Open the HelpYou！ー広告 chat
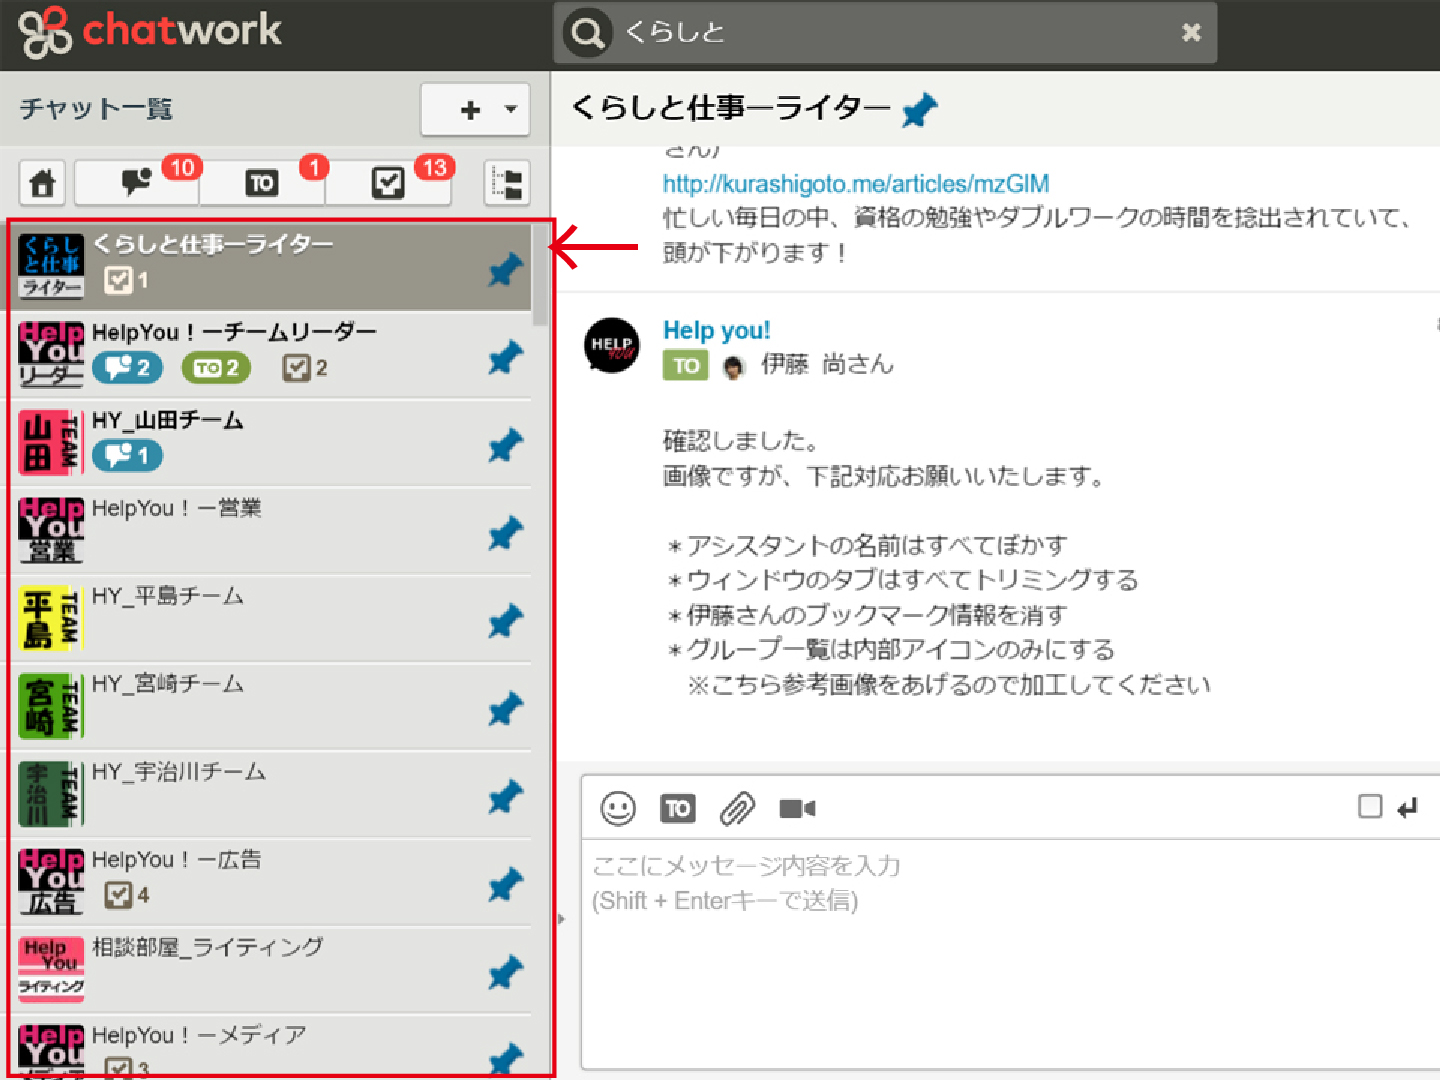 270,882
